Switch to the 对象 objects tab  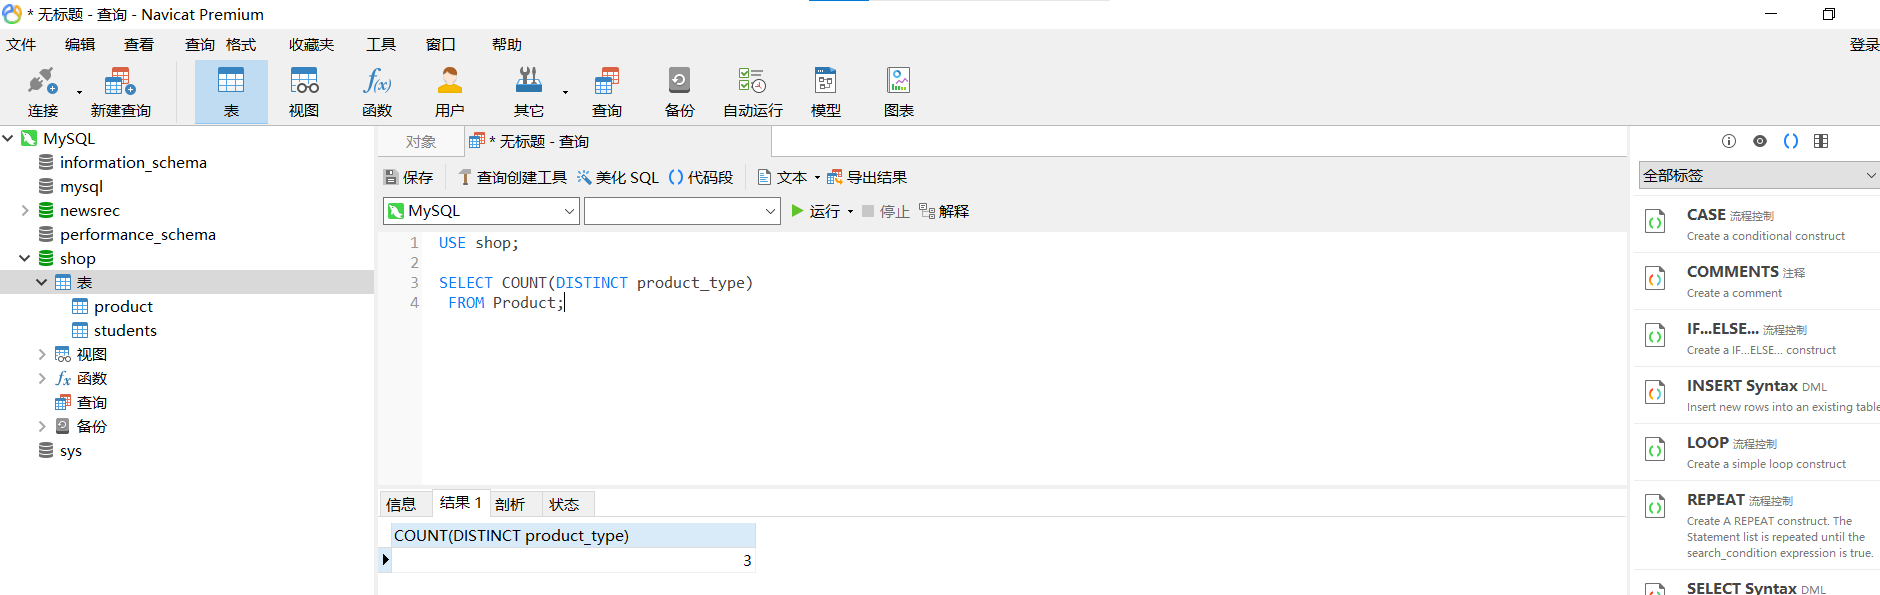[x=421, y=141]
